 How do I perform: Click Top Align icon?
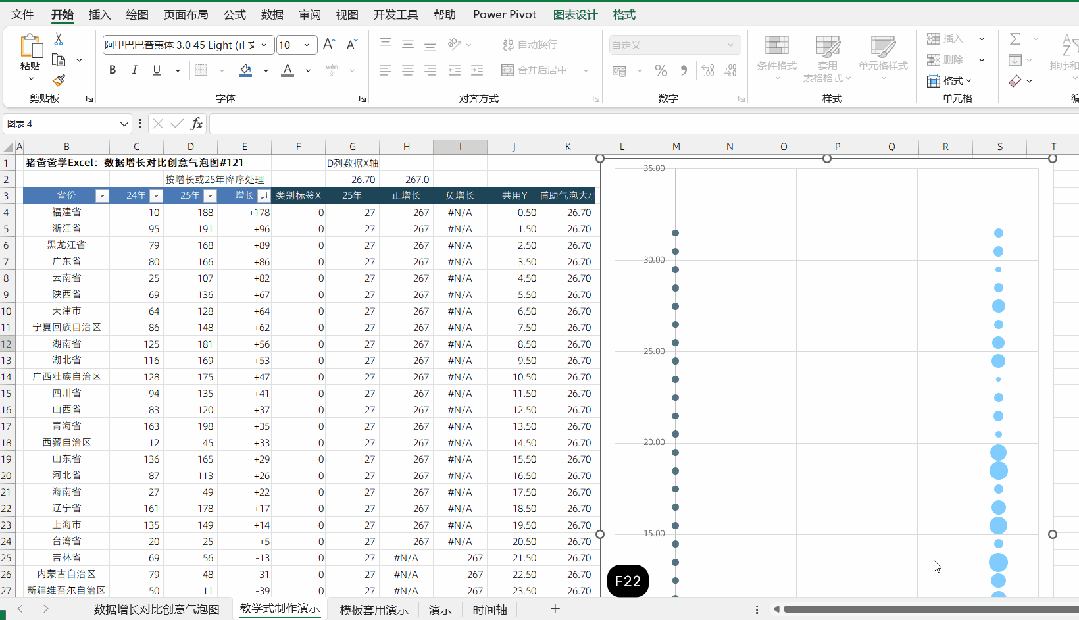[x=385, y=44]
